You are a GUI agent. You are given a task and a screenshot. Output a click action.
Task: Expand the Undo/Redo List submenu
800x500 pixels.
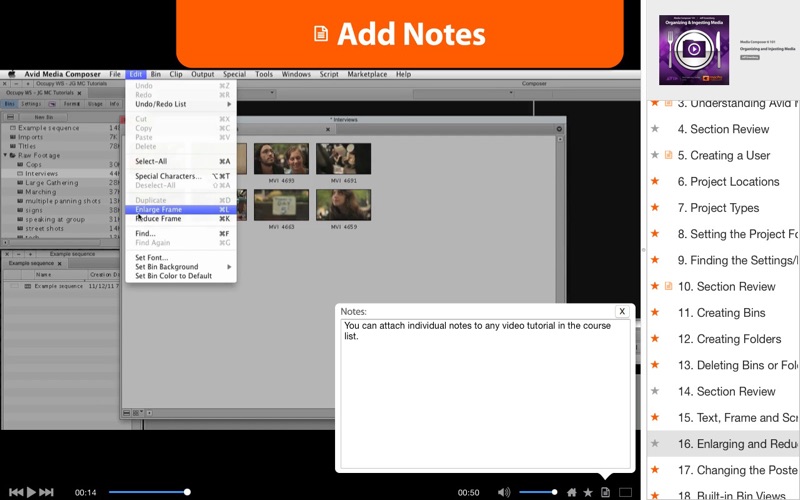click(x=181, y=104)
